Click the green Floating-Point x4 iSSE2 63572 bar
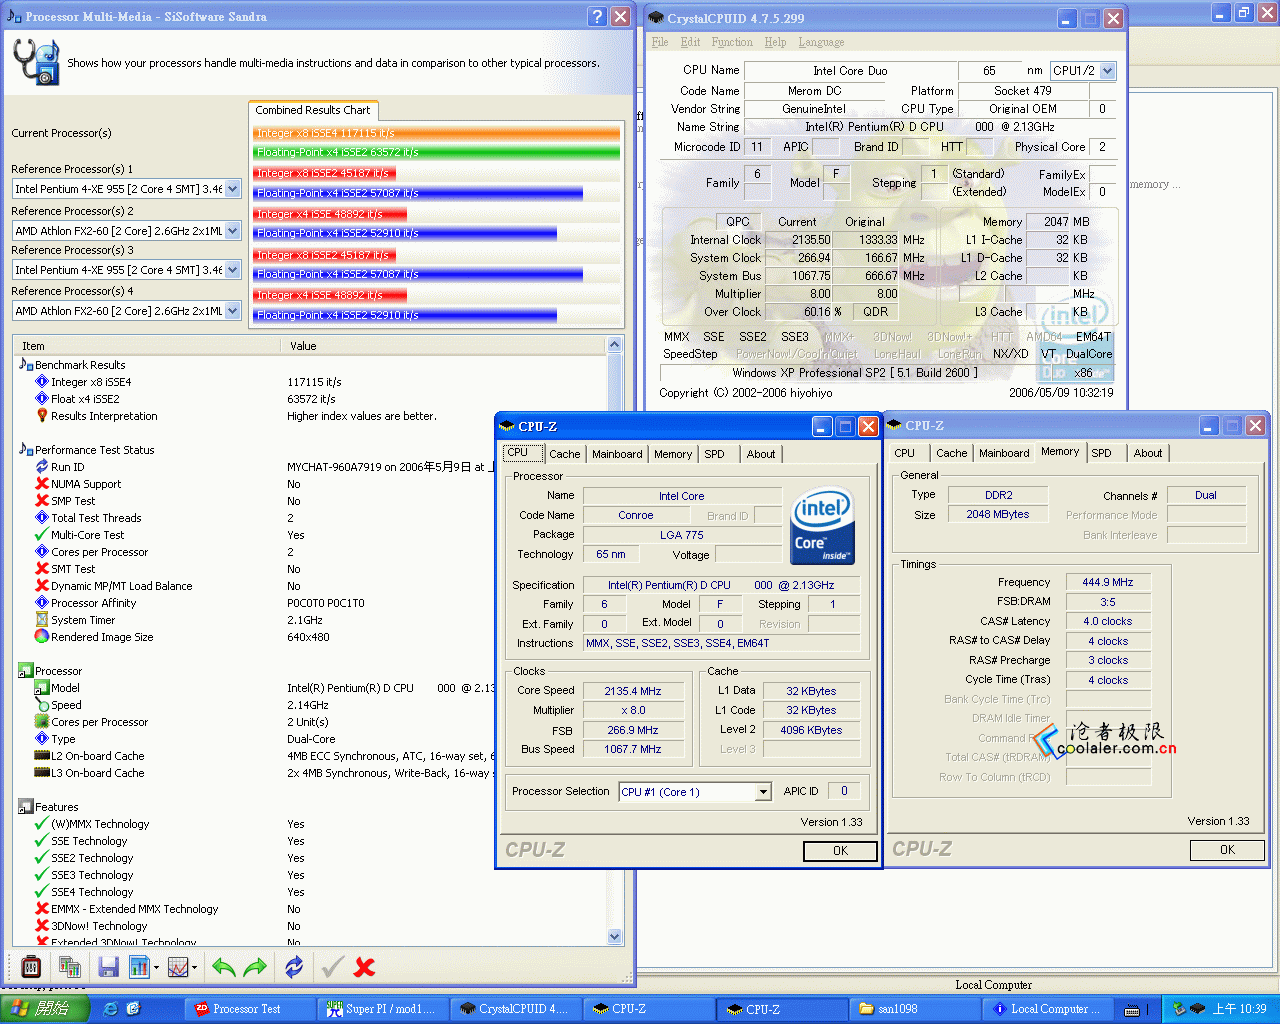 (x=436, y=152)
